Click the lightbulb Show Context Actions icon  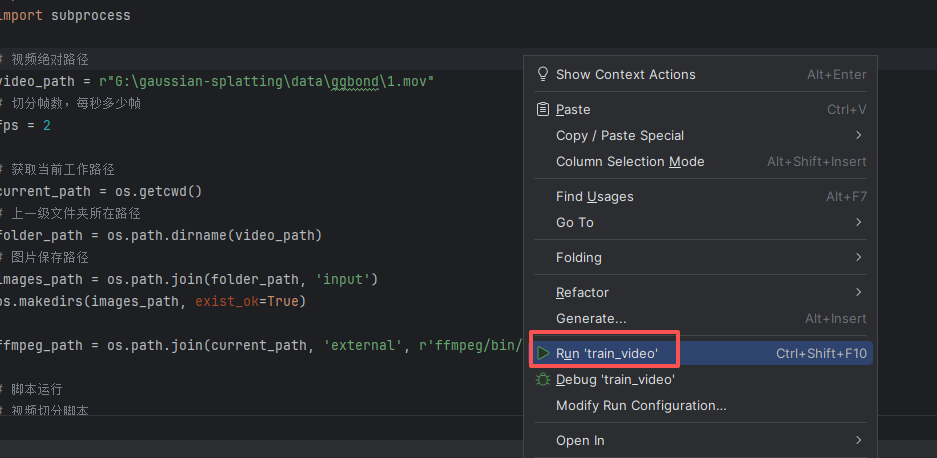click(x=543, y=74)
